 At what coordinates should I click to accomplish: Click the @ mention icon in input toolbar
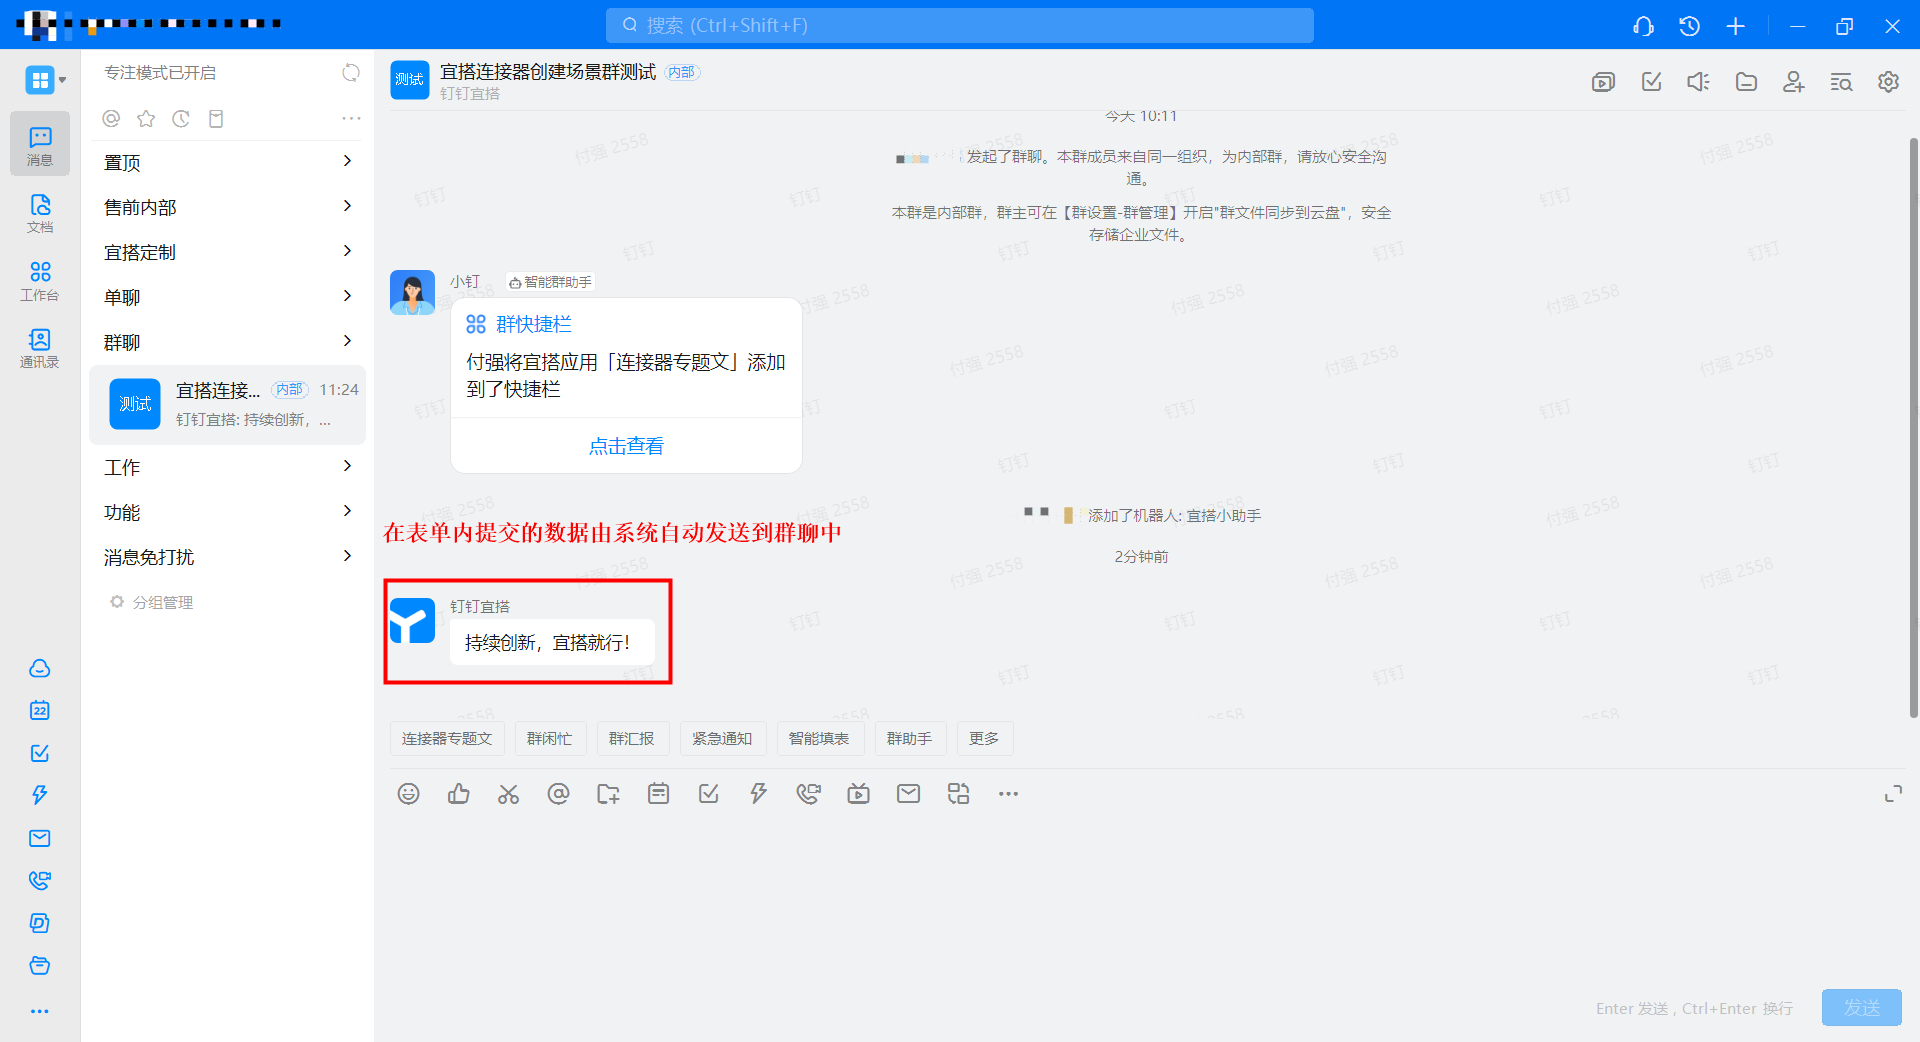click(x=558, y=794)
